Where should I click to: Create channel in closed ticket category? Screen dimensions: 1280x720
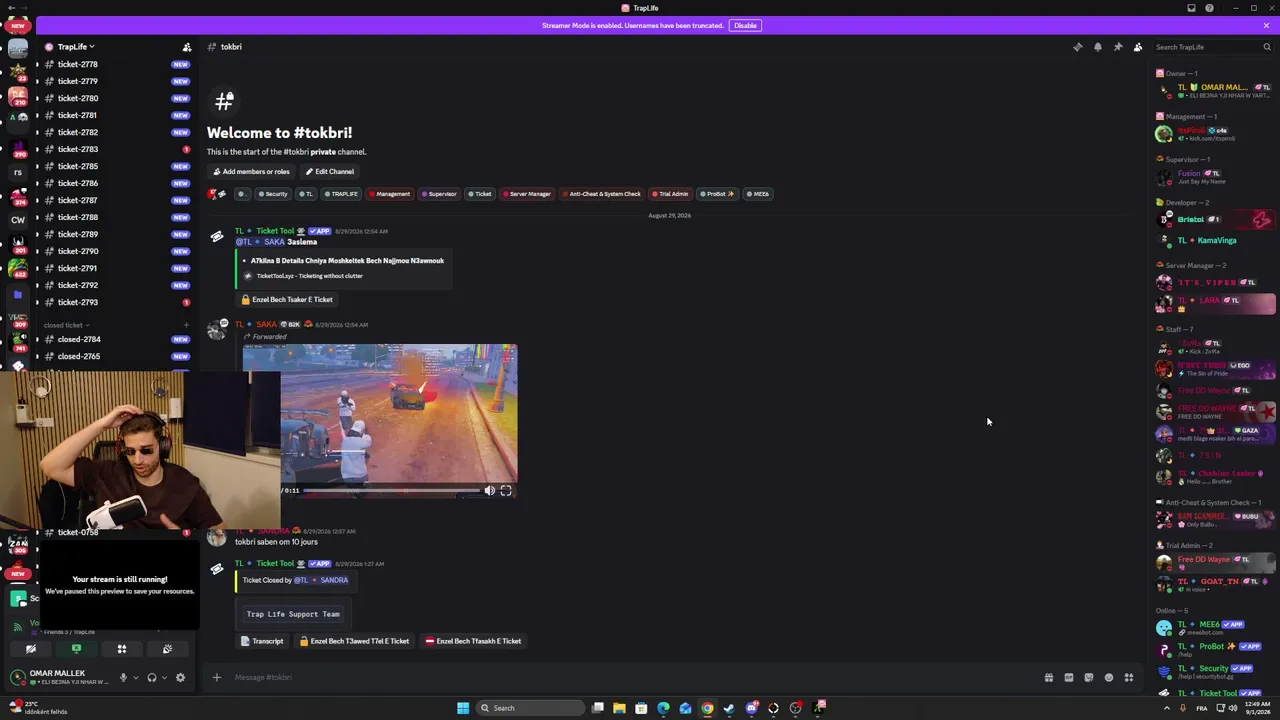(x=186, y=325)
